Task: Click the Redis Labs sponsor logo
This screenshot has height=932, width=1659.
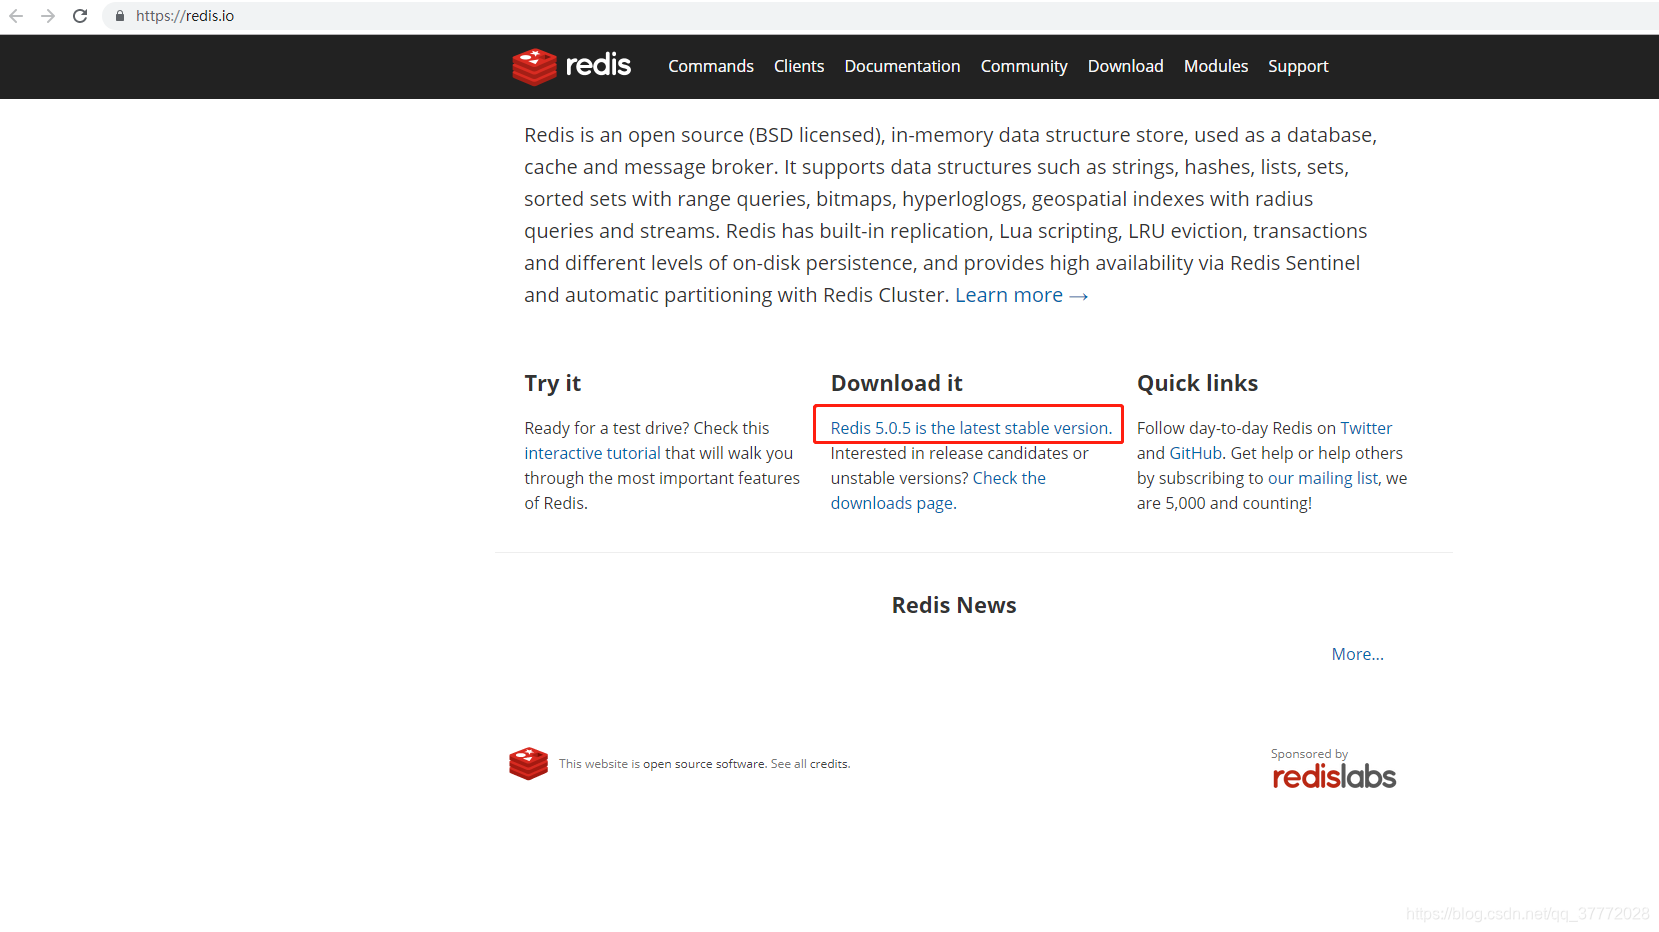Action: 1334,777
